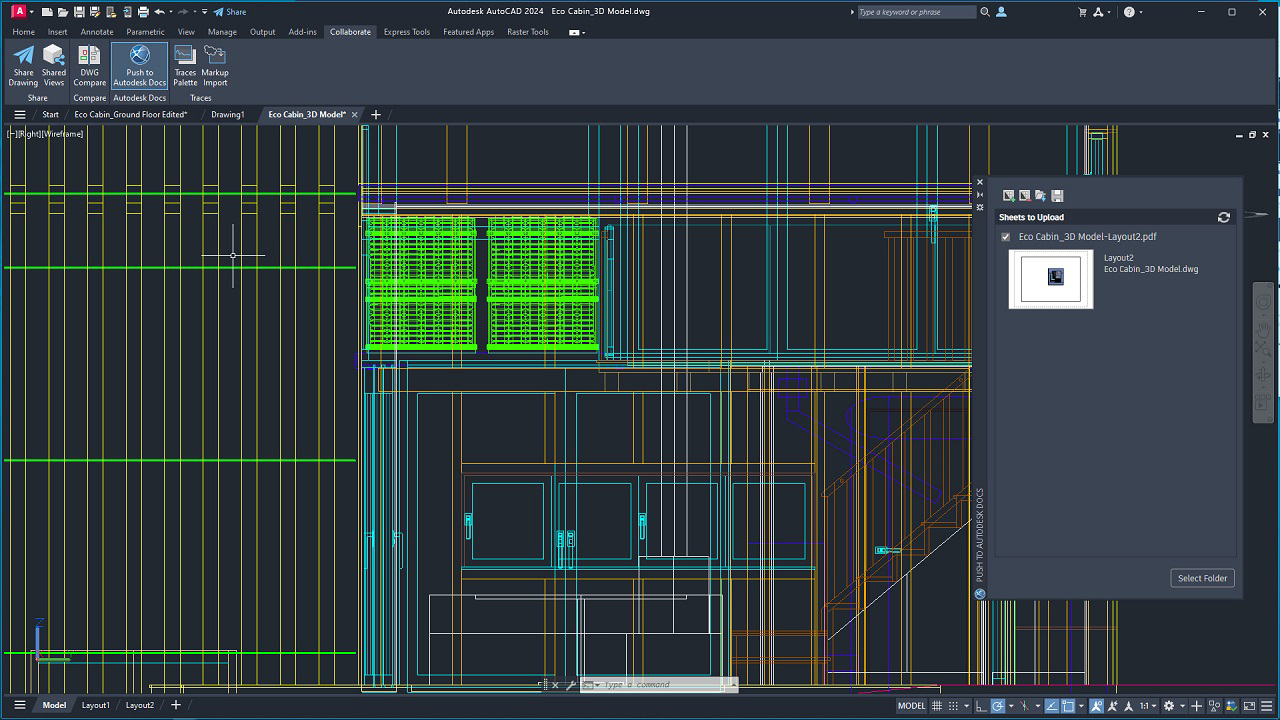Uncheck the Eco Cabin_3D Model-Layout2.pdf sheet
This screenshot has height=720, width=1280.
1005,236
